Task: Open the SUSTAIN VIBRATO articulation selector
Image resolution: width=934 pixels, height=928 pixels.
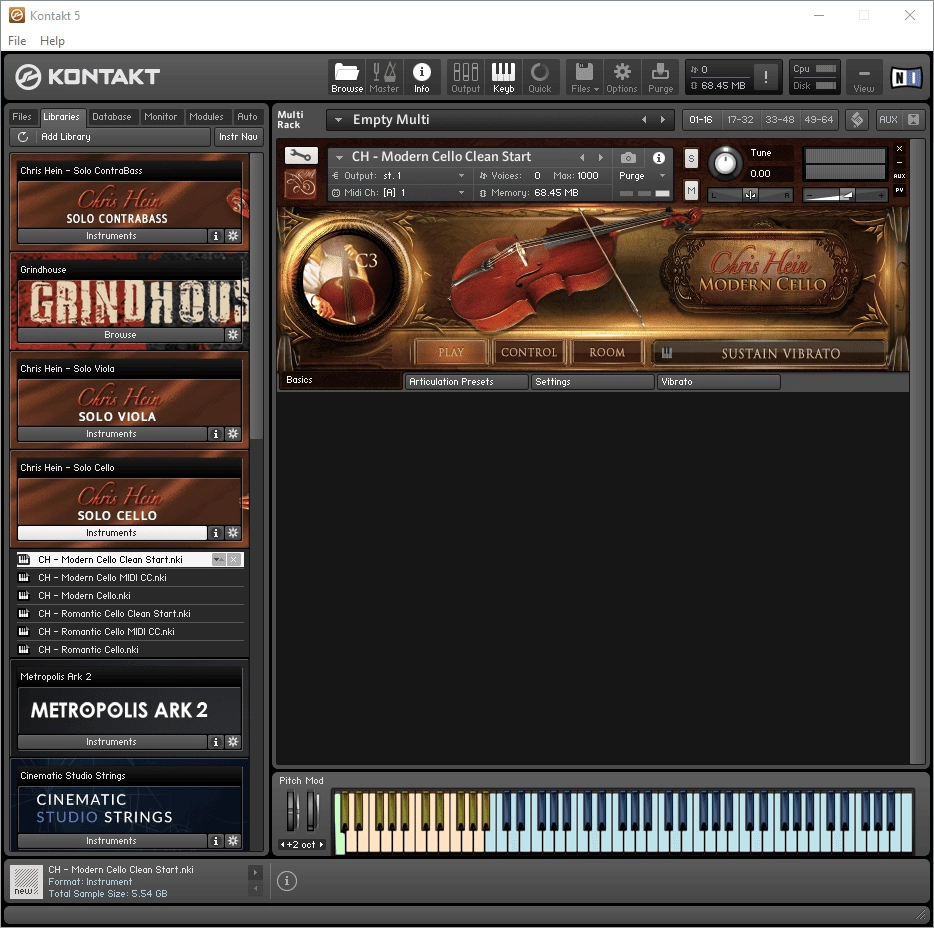Action: click(x=769, y=353)
